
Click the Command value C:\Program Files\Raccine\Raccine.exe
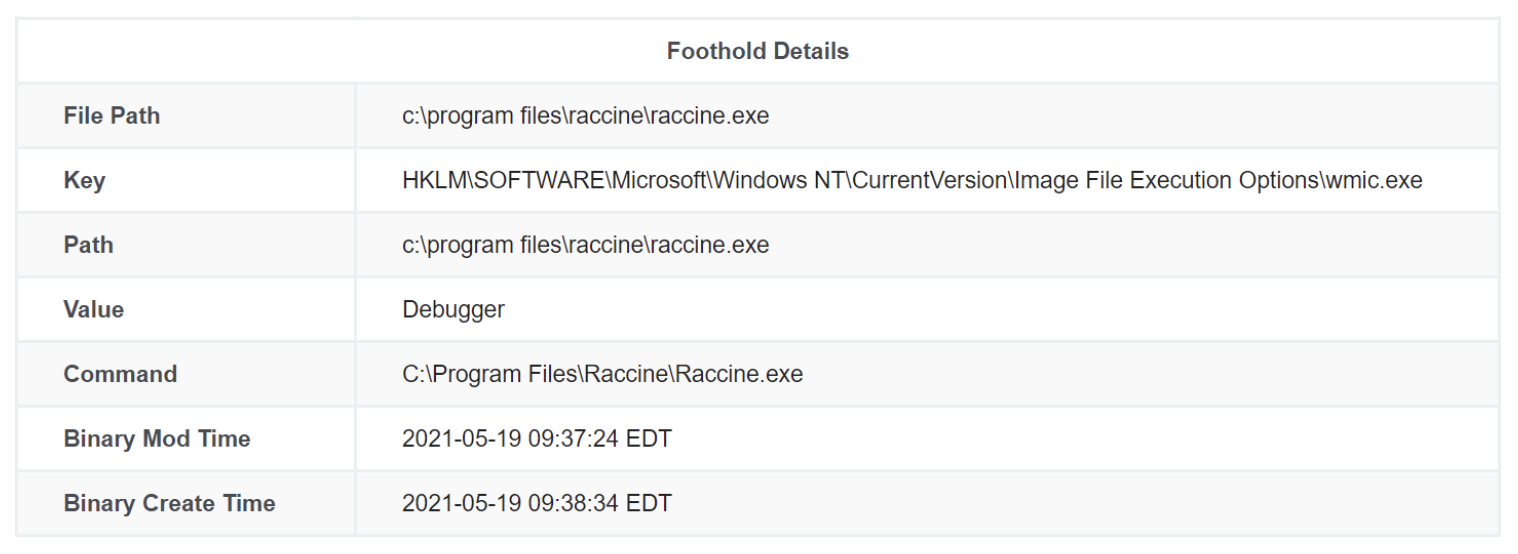(602, 374)
